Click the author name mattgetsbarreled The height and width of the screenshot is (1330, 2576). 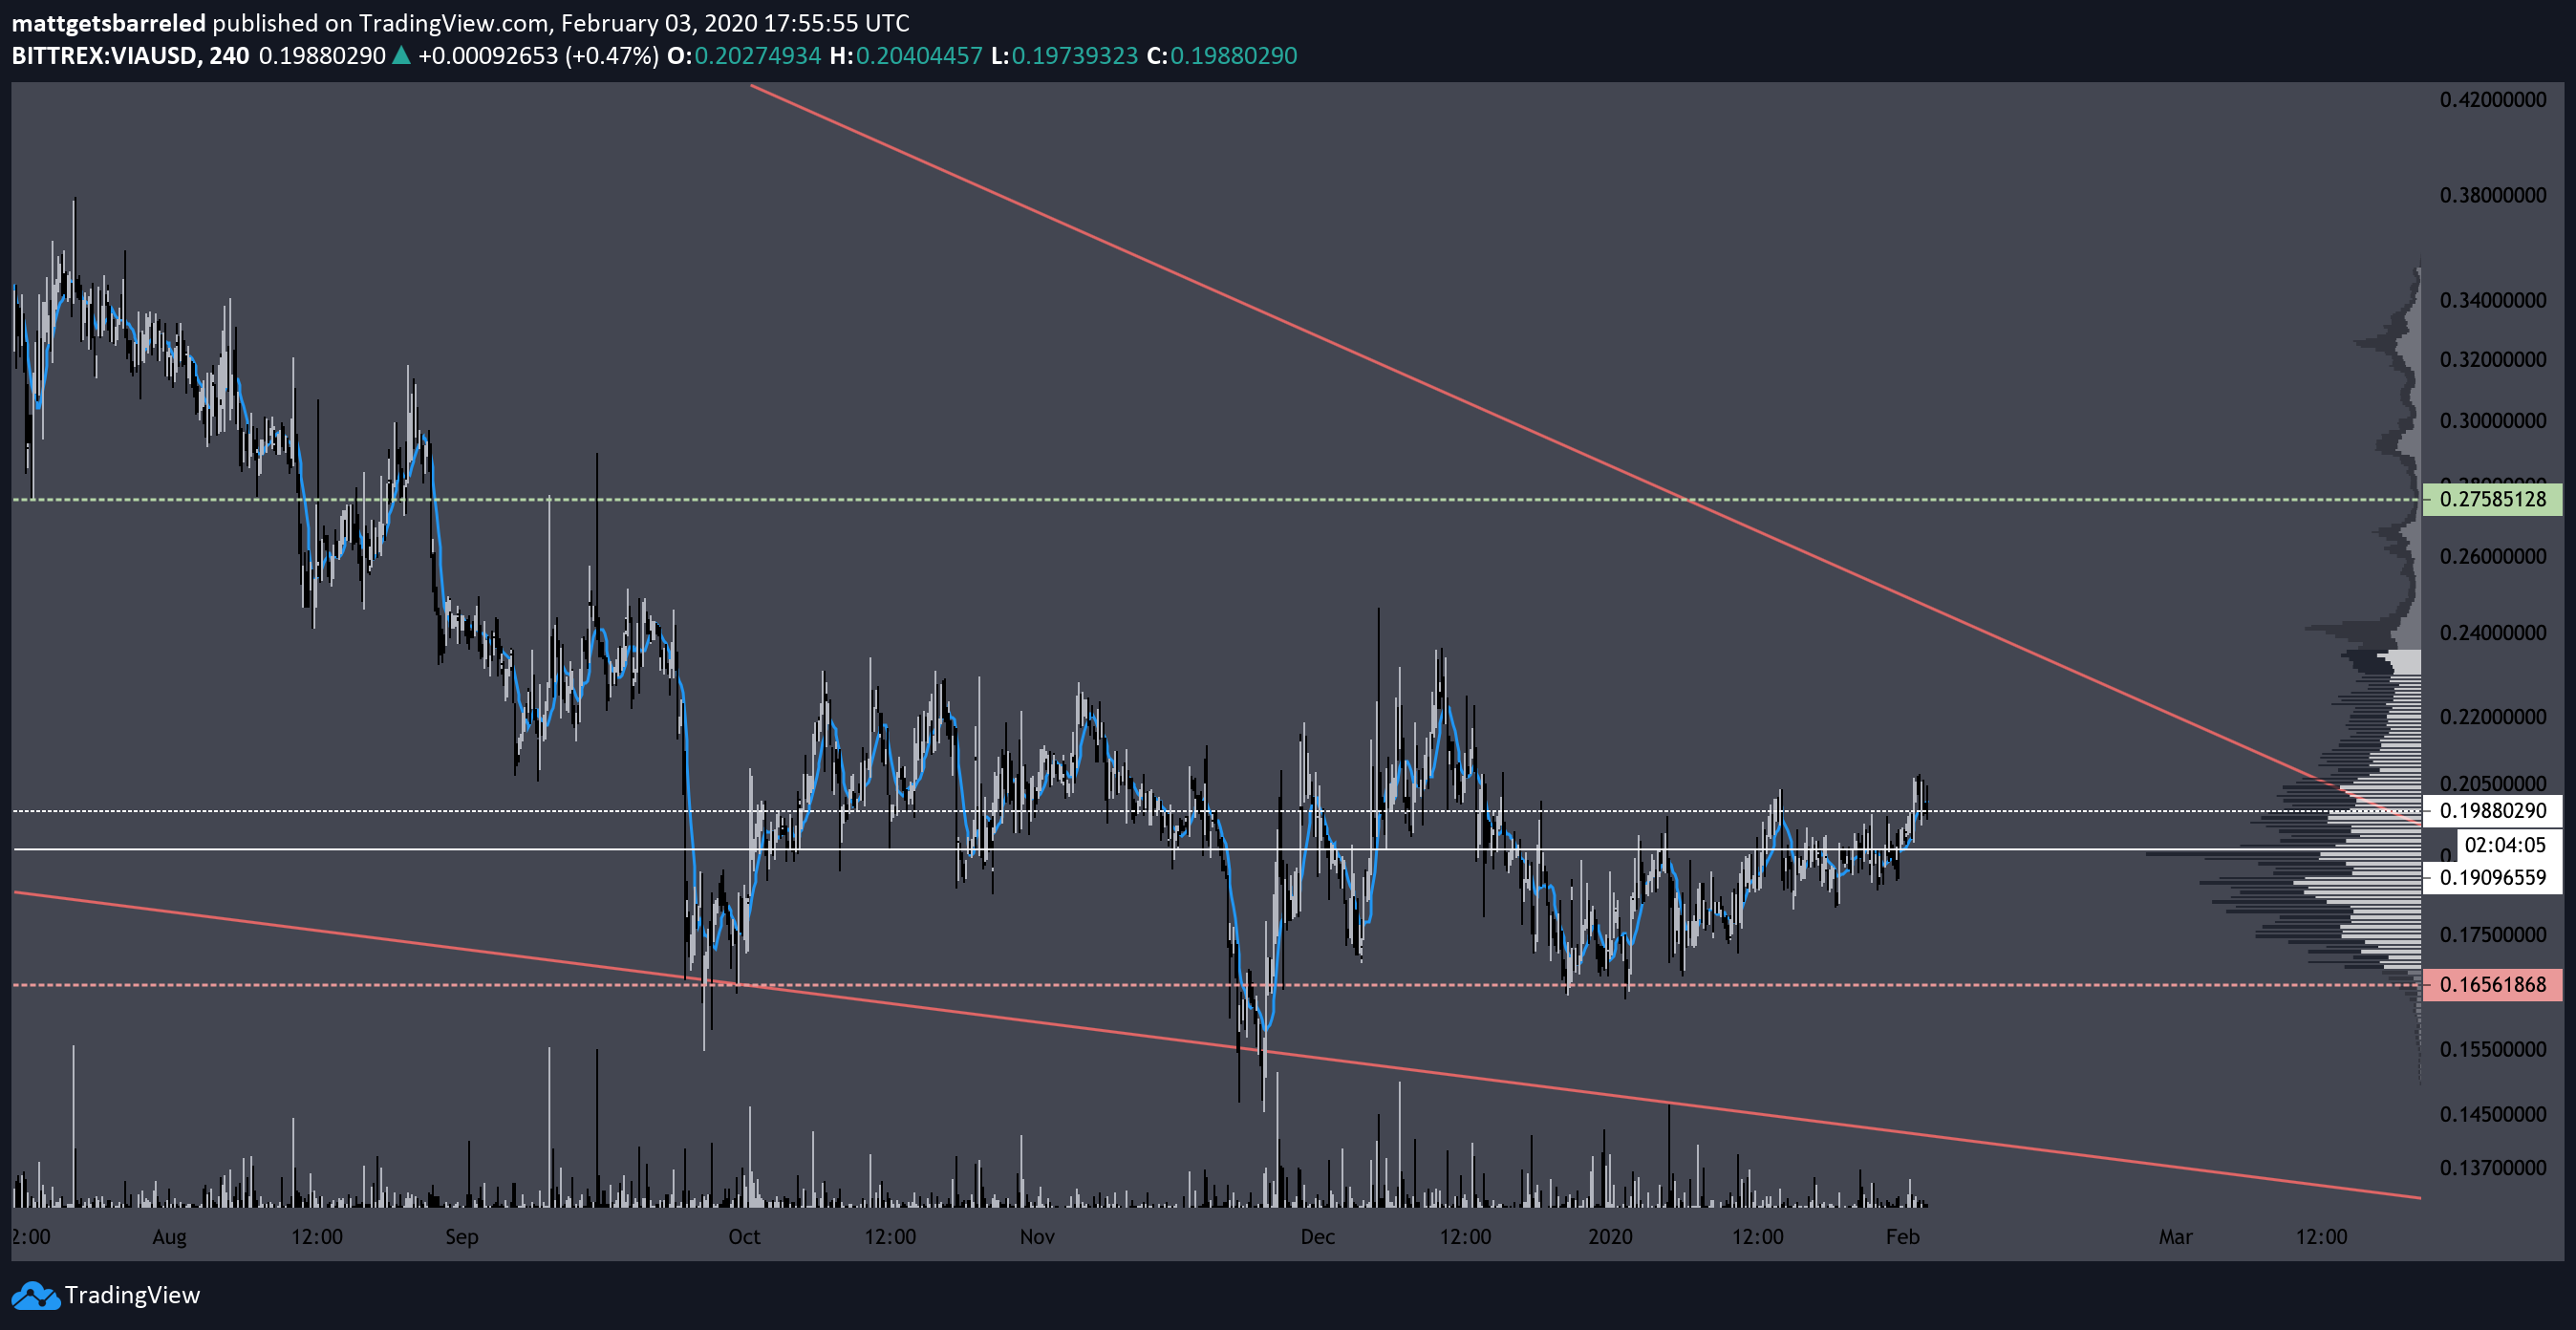tap(108, 23)
